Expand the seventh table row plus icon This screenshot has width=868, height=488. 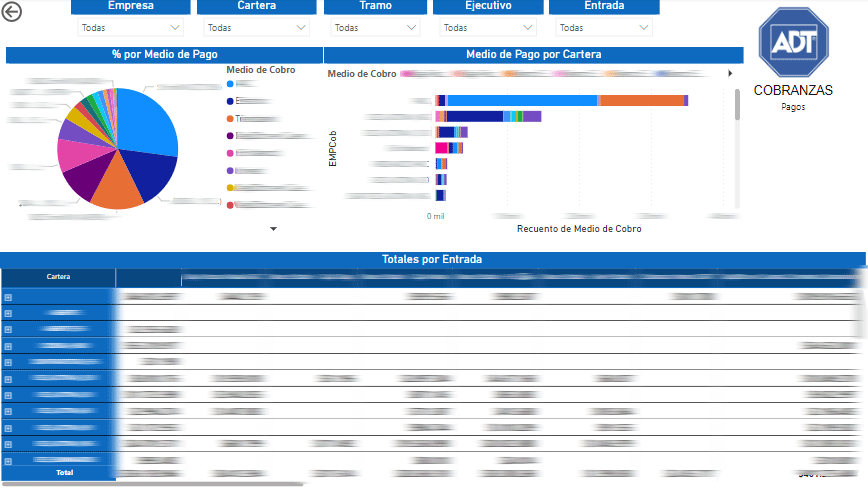pos(8,396)
